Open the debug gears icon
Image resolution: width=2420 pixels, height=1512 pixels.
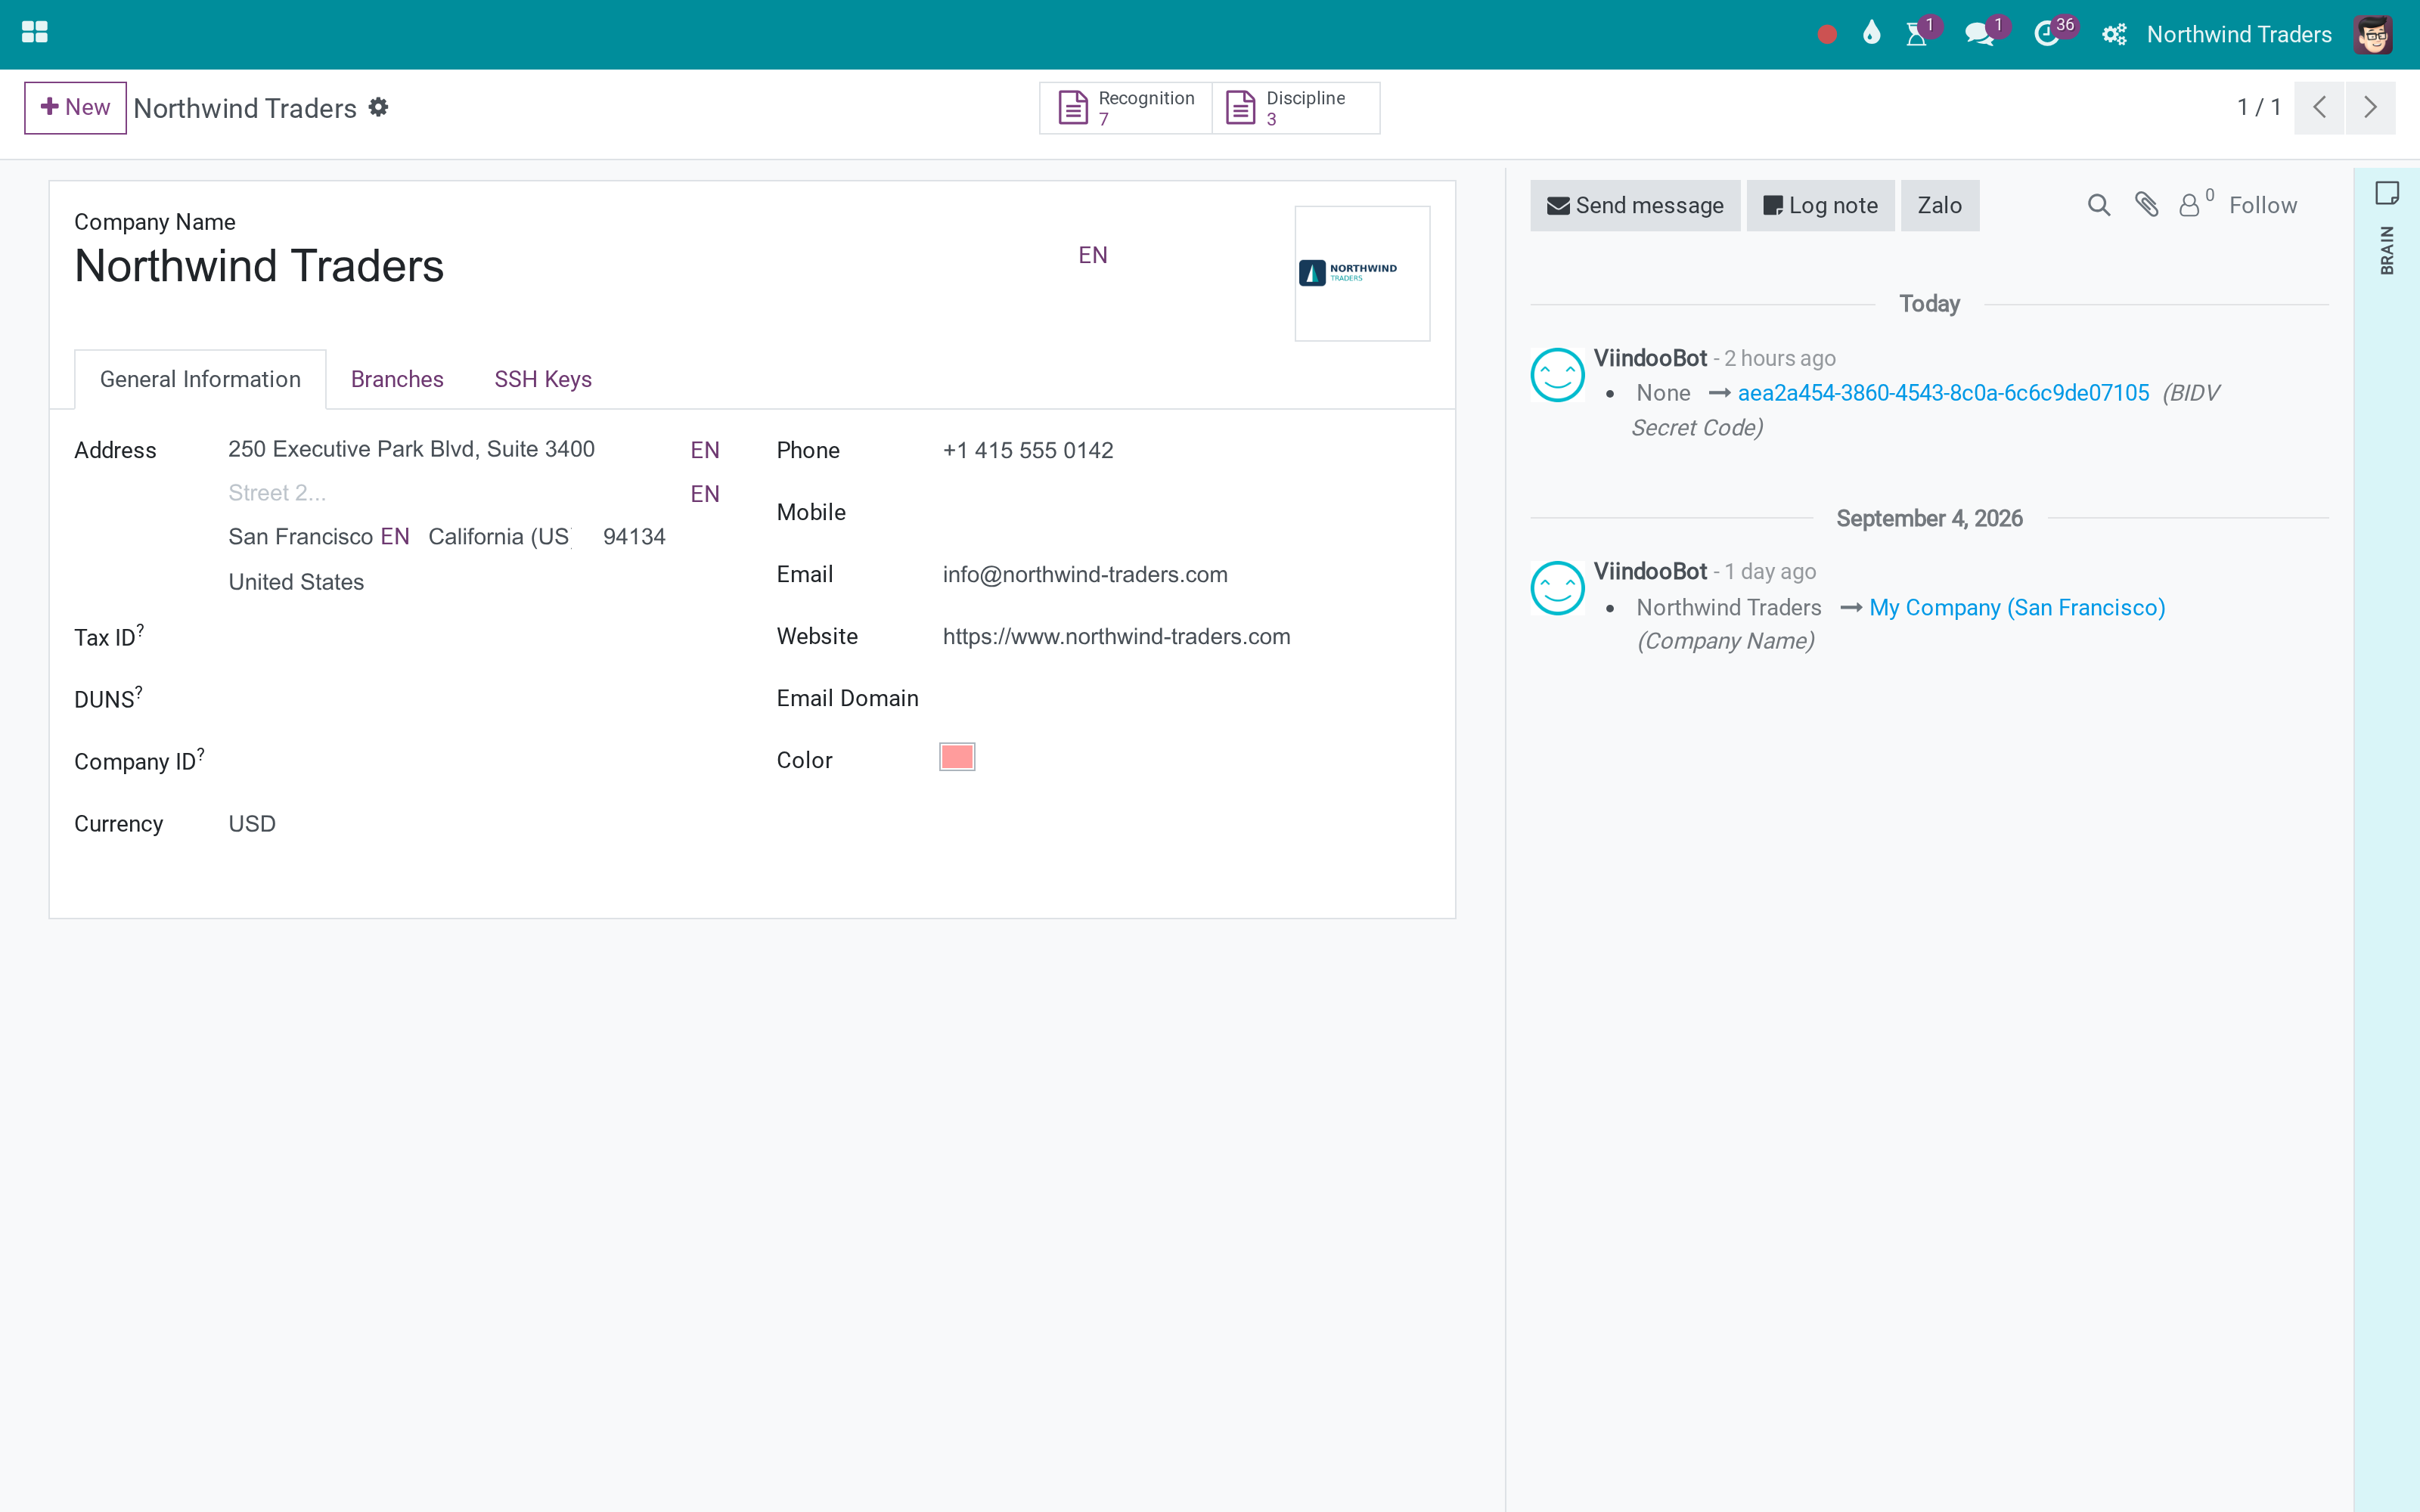click(2113, 35)
